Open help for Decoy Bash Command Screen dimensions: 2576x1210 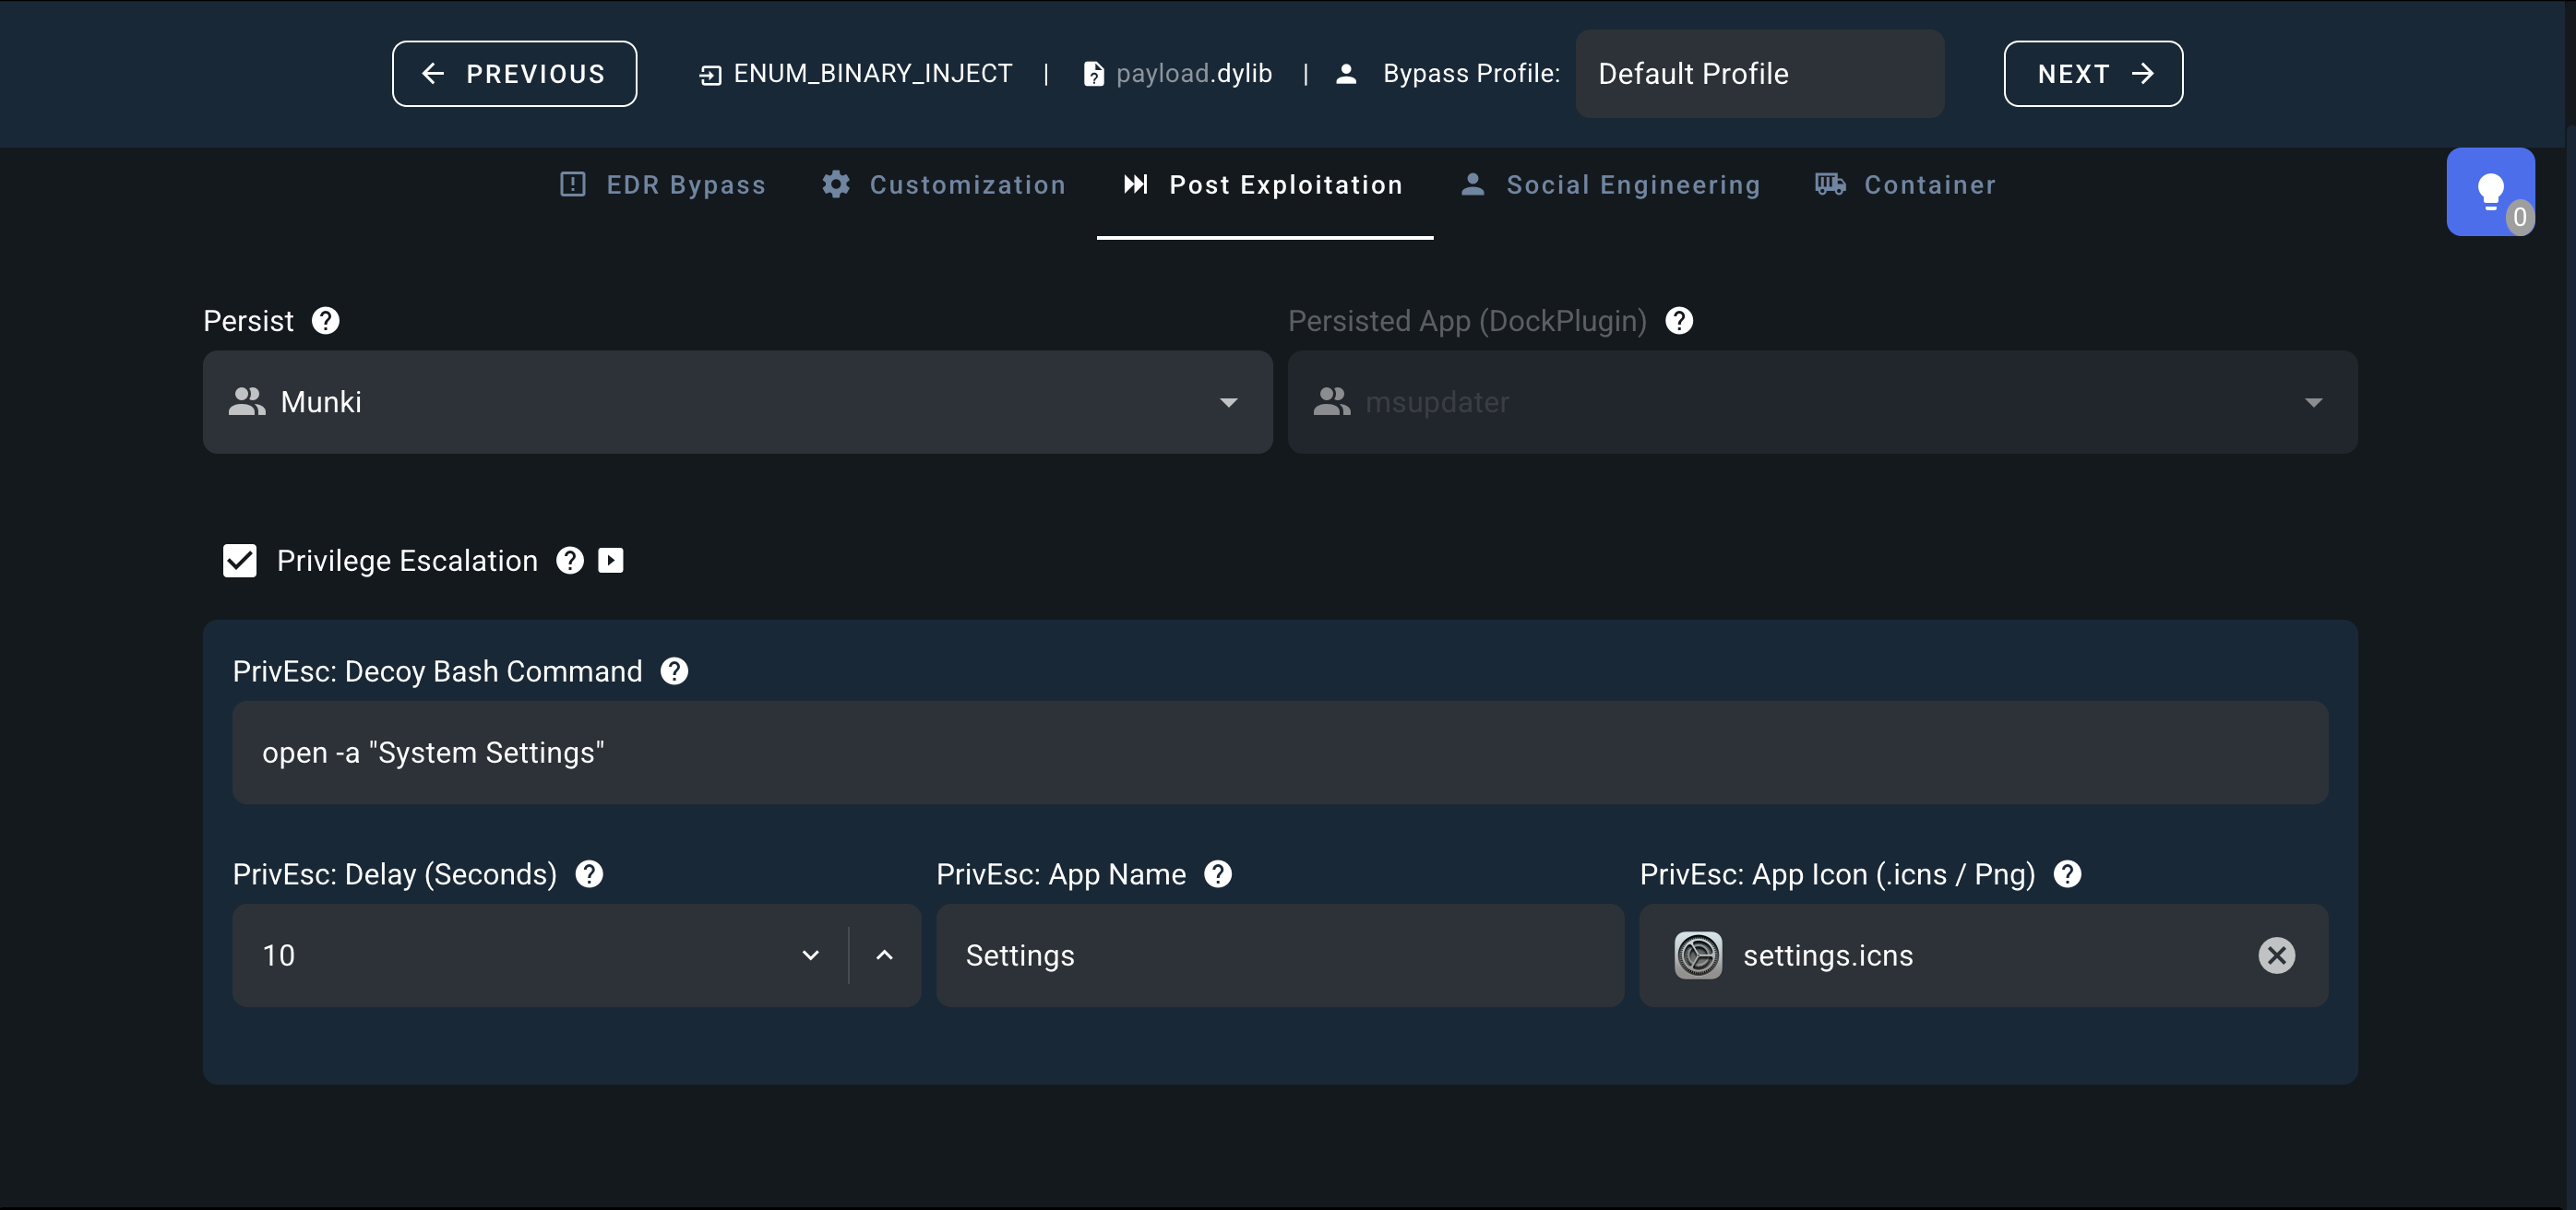tap(674, 672)
